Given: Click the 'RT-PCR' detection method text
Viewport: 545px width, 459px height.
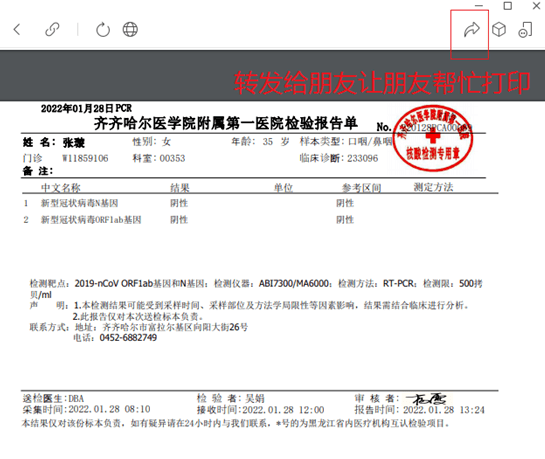Looking at the screenshot, I should (x=398, y=284).
